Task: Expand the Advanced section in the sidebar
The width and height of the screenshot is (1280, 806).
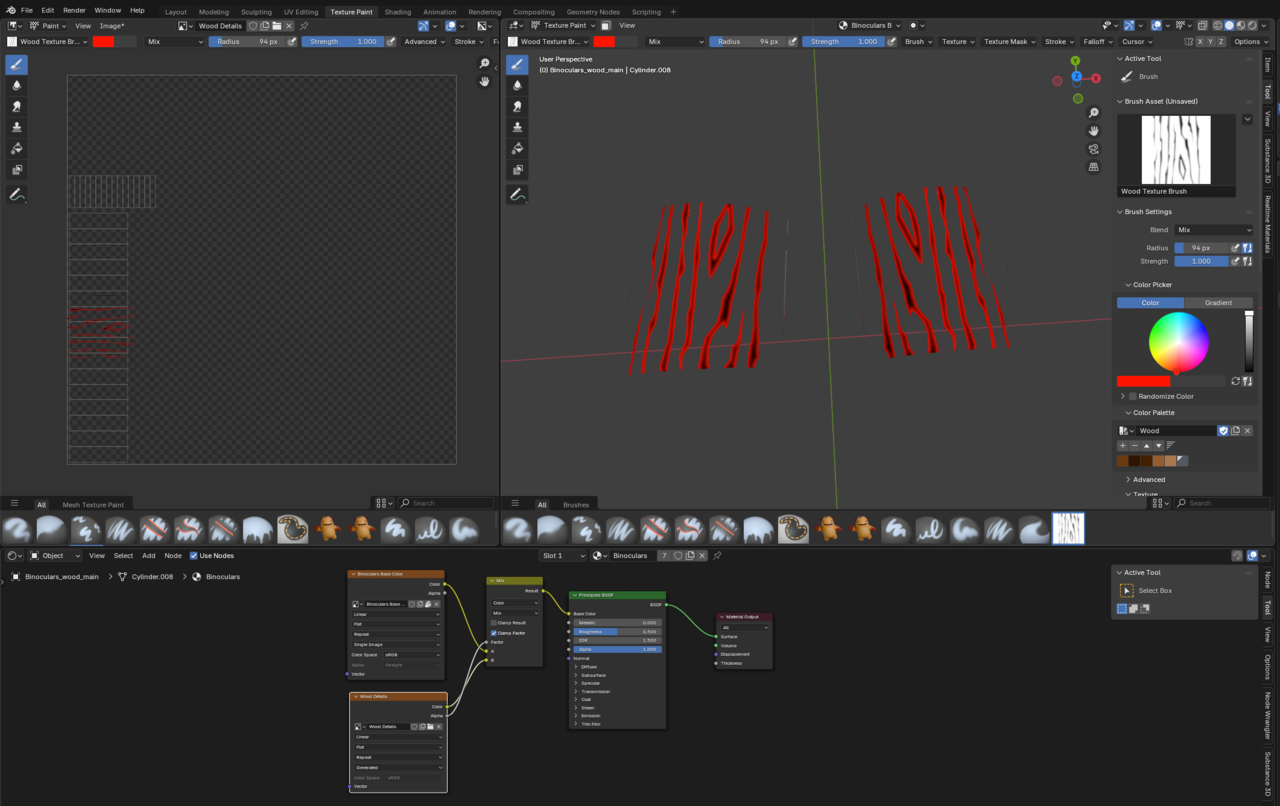Action: (1148, 480)
